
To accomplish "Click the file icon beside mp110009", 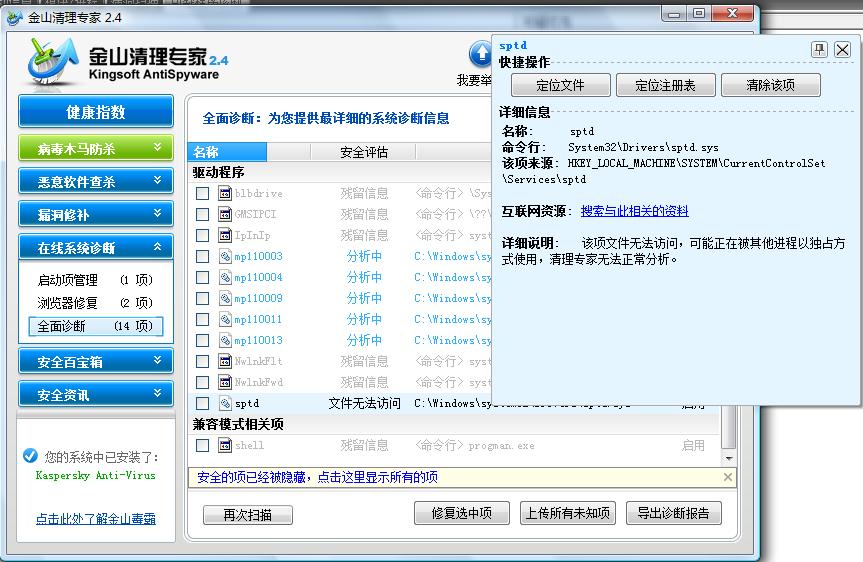I will [x=225, y=298].
